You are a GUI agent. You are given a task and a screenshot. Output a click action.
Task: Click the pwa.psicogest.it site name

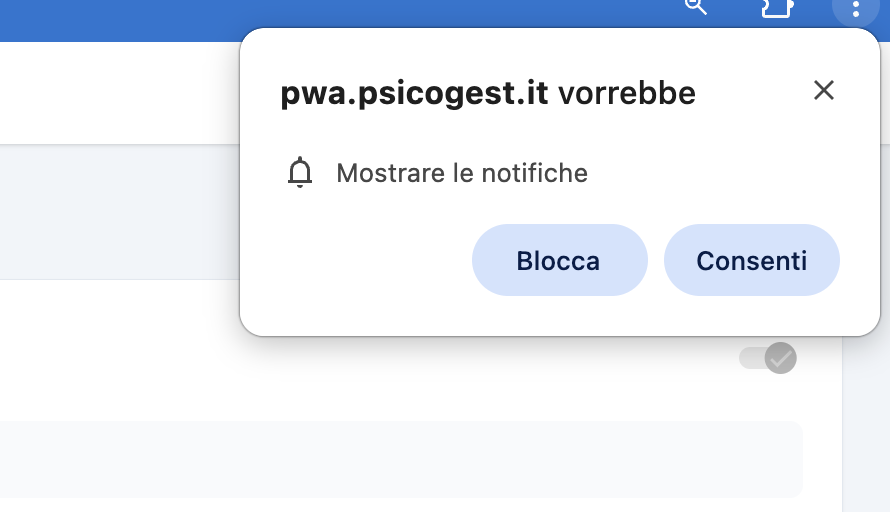414,94
